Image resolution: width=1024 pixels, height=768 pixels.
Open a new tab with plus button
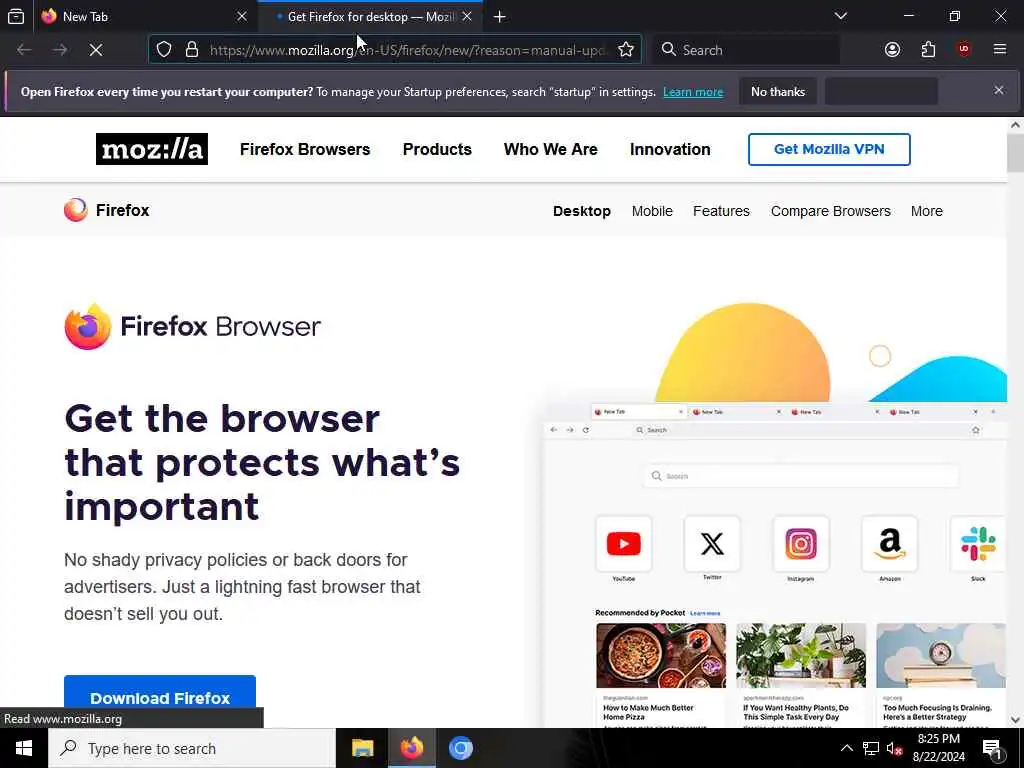pyautogui.click(x=500, y=16)
